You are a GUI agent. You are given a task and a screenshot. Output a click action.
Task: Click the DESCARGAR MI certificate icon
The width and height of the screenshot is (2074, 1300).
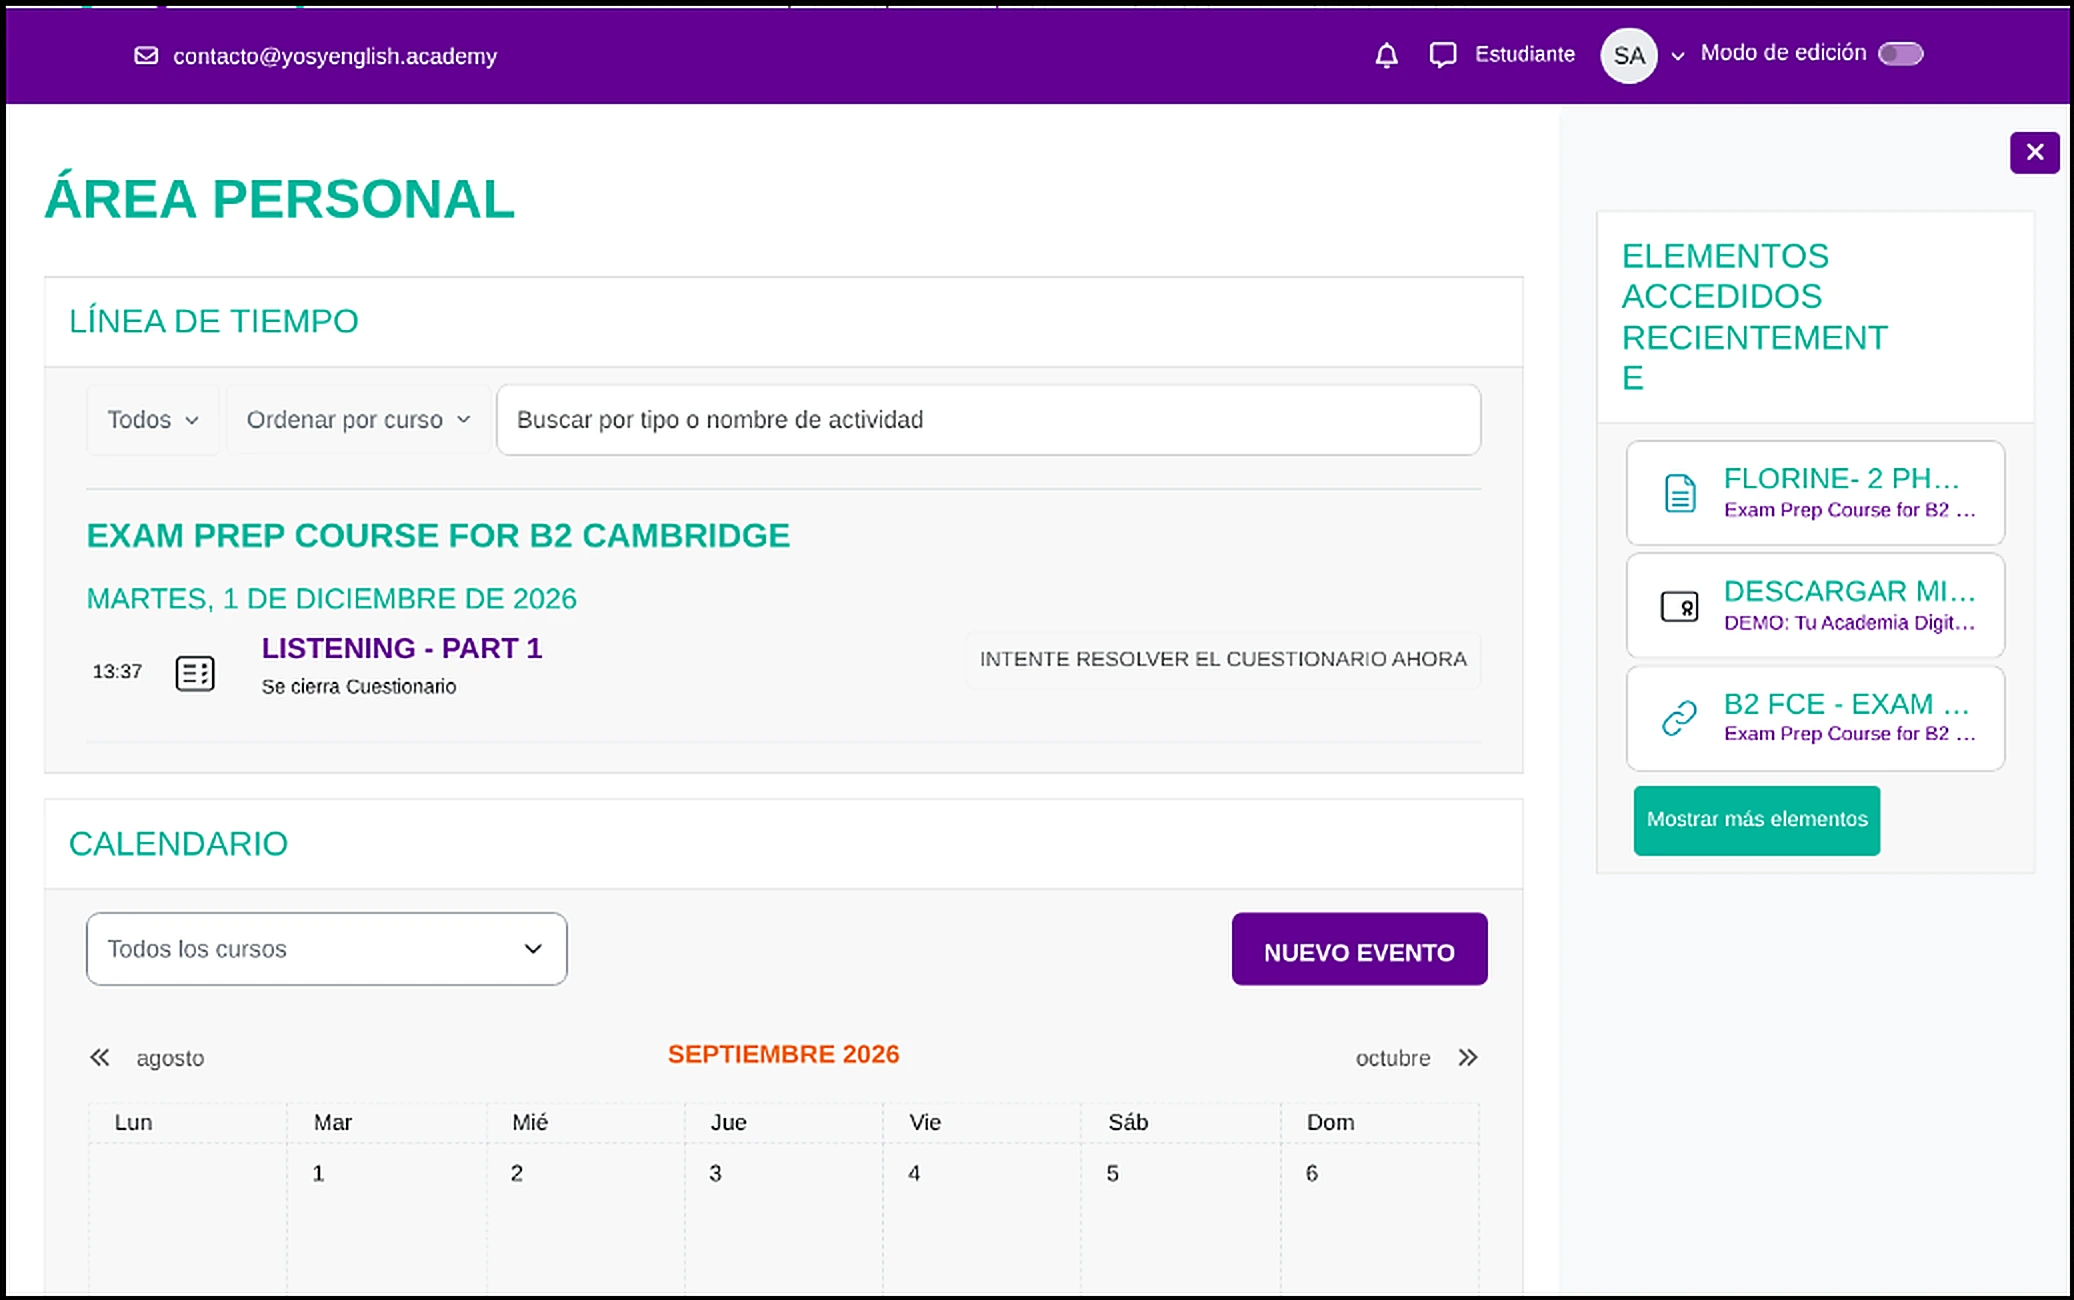(x=1680, y=606)
